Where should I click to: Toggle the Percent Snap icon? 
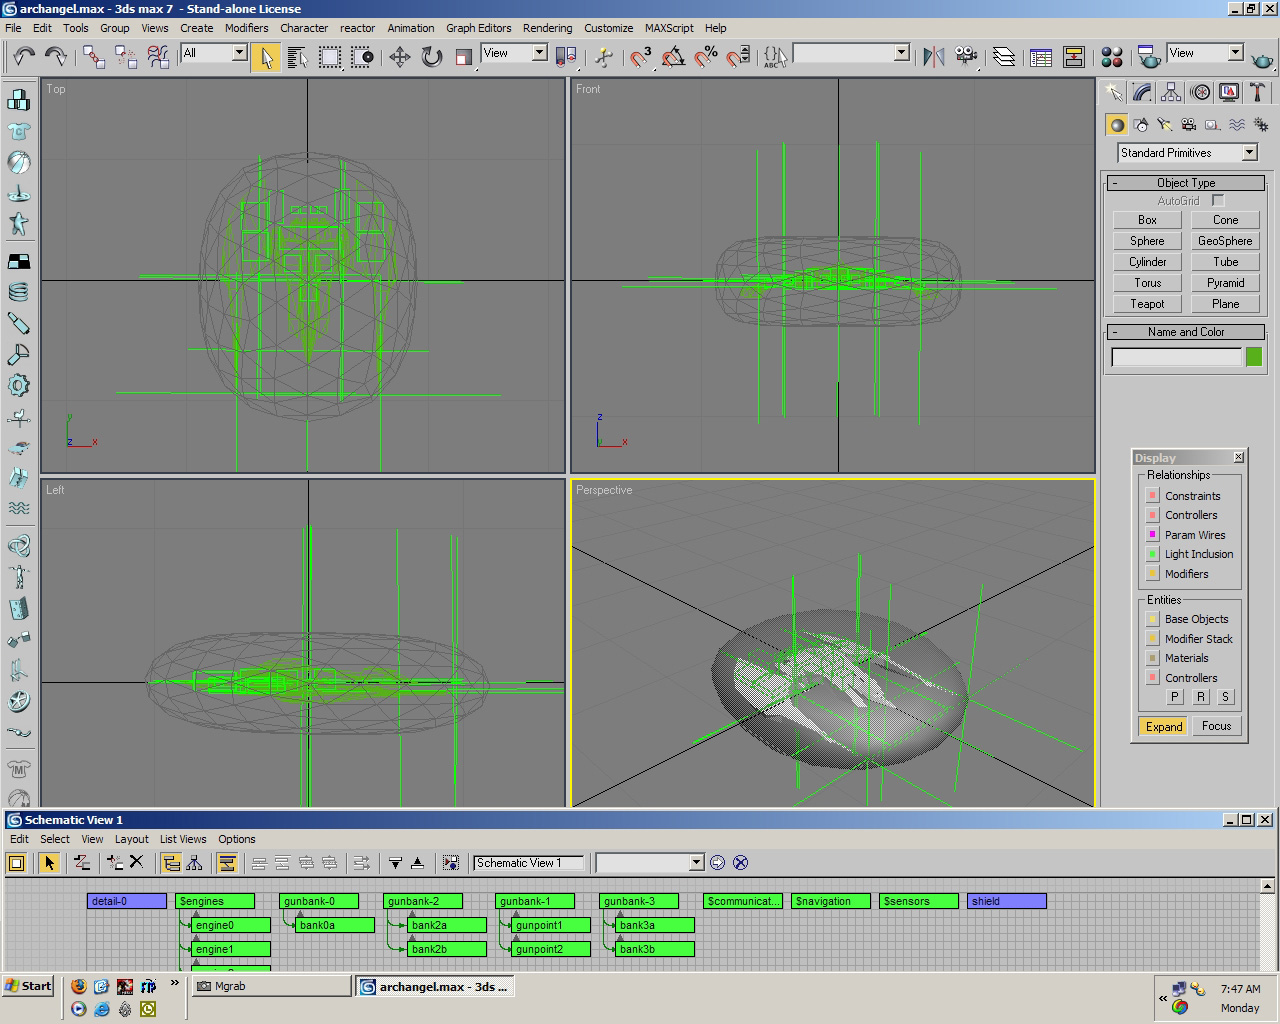click(x=706, y=57)
